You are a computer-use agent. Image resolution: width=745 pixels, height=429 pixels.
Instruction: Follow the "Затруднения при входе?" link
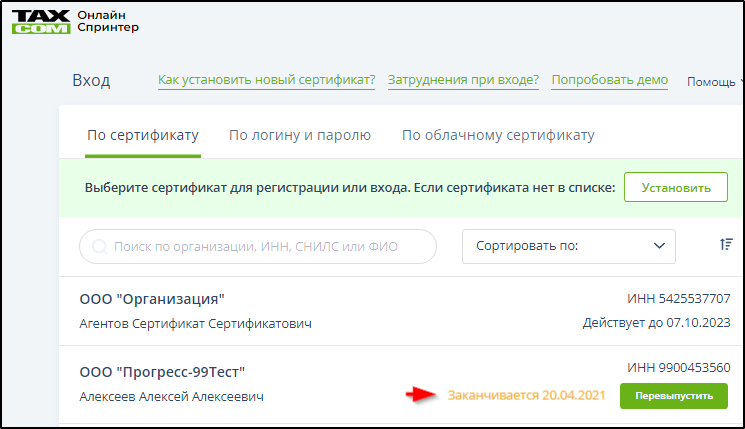tap(463, 81)
